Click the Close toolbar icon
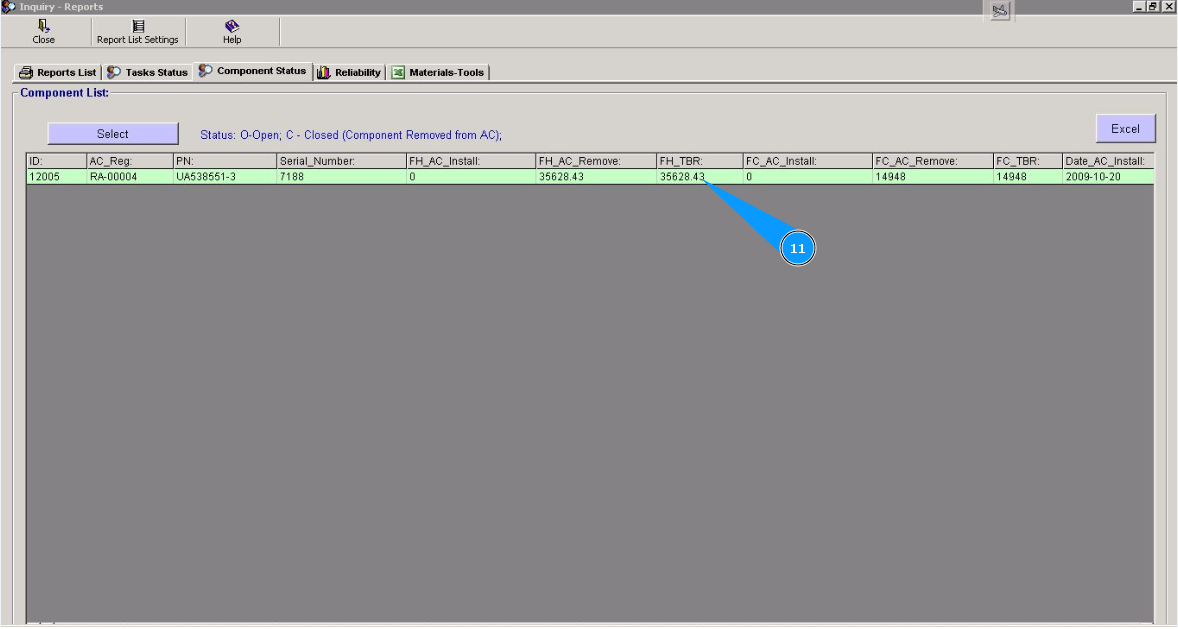Viewport: 1178px width, 629px height. click(44, 26)
